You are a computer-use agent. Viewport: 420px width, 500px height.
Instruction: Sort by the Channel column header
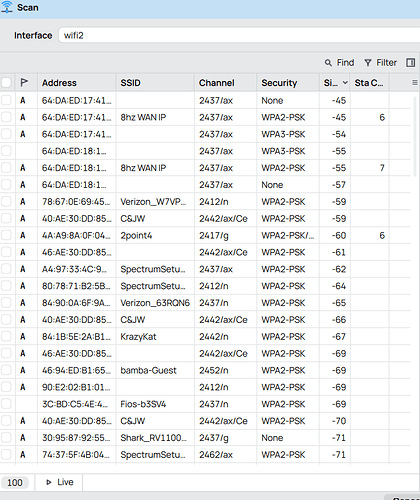point(217,83)
